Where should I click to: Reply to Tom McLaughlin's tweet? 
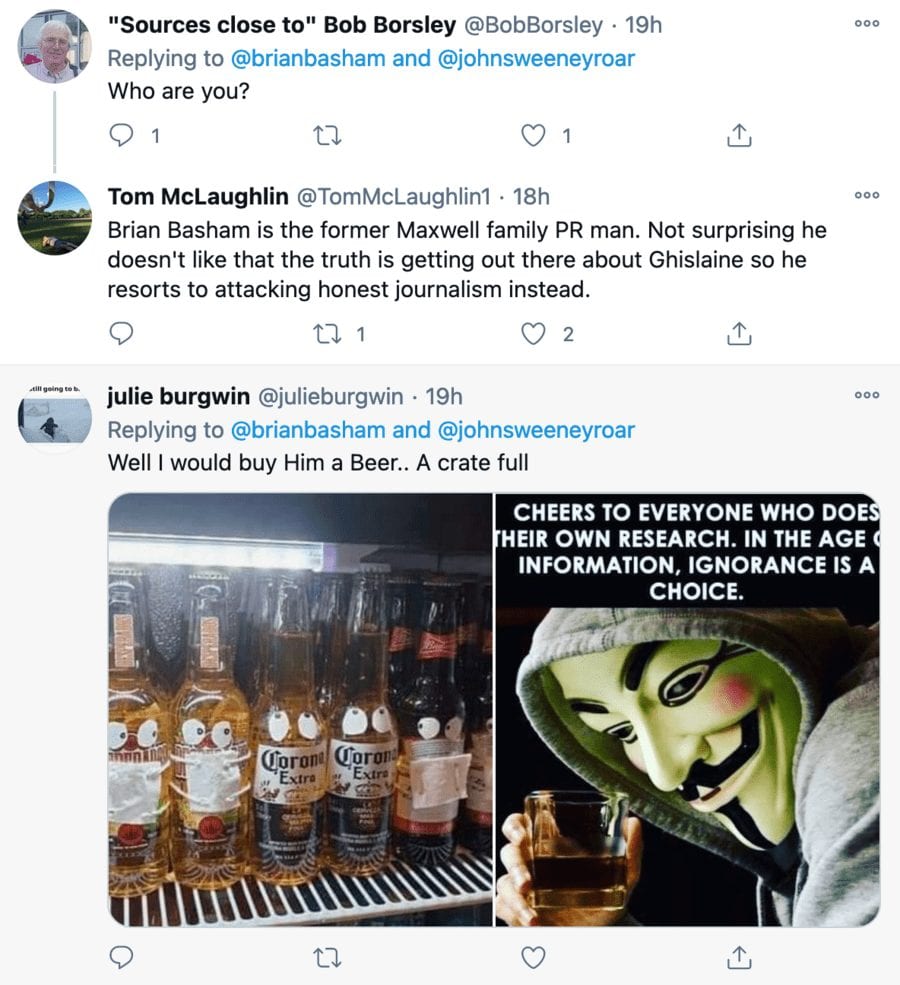121,333
